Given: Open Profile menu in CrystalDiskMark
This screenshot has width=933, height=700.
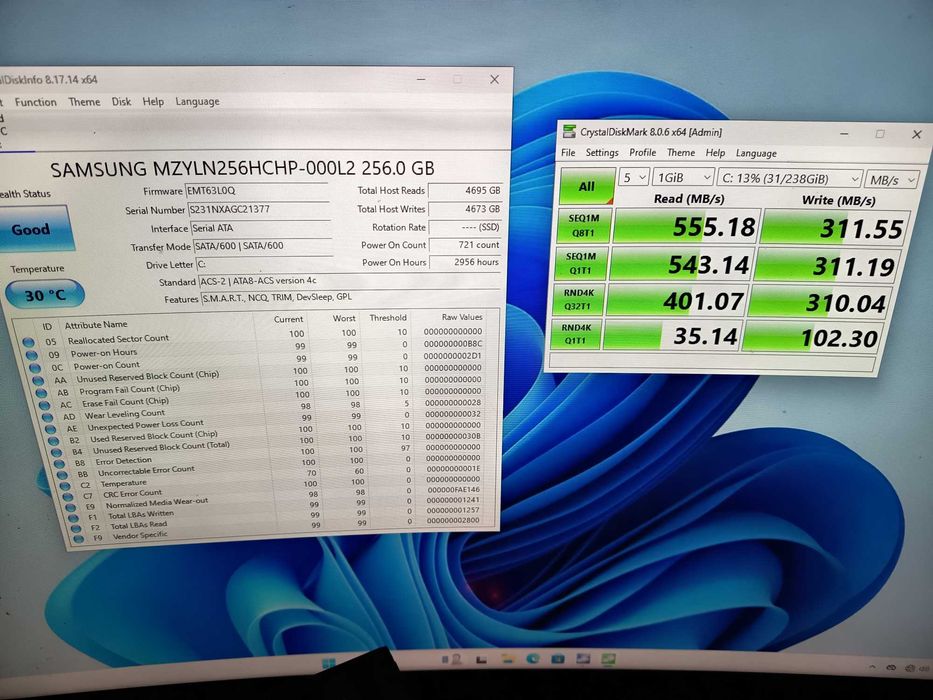Looking at the screenshot, I should (x=643, y=152).
